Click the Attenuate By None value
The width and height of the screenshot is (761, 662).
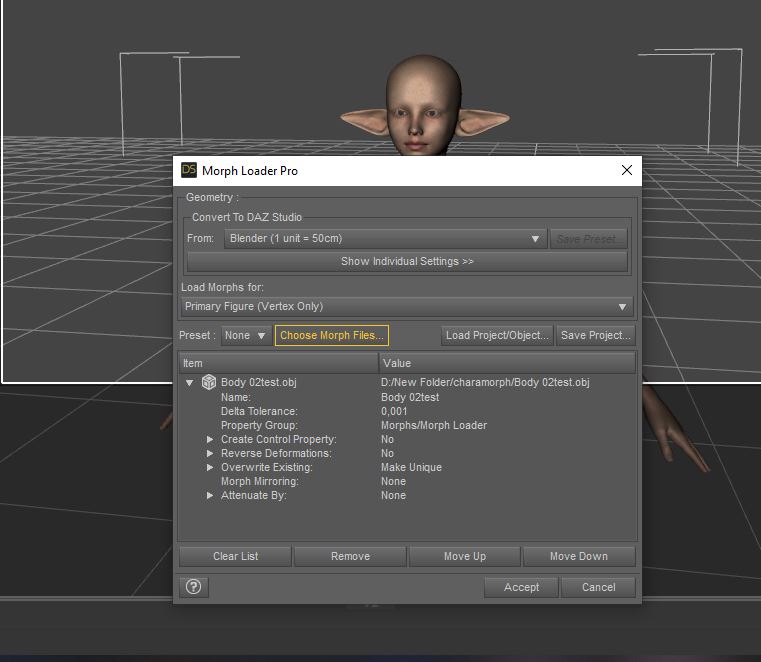[x=394, y=496]
